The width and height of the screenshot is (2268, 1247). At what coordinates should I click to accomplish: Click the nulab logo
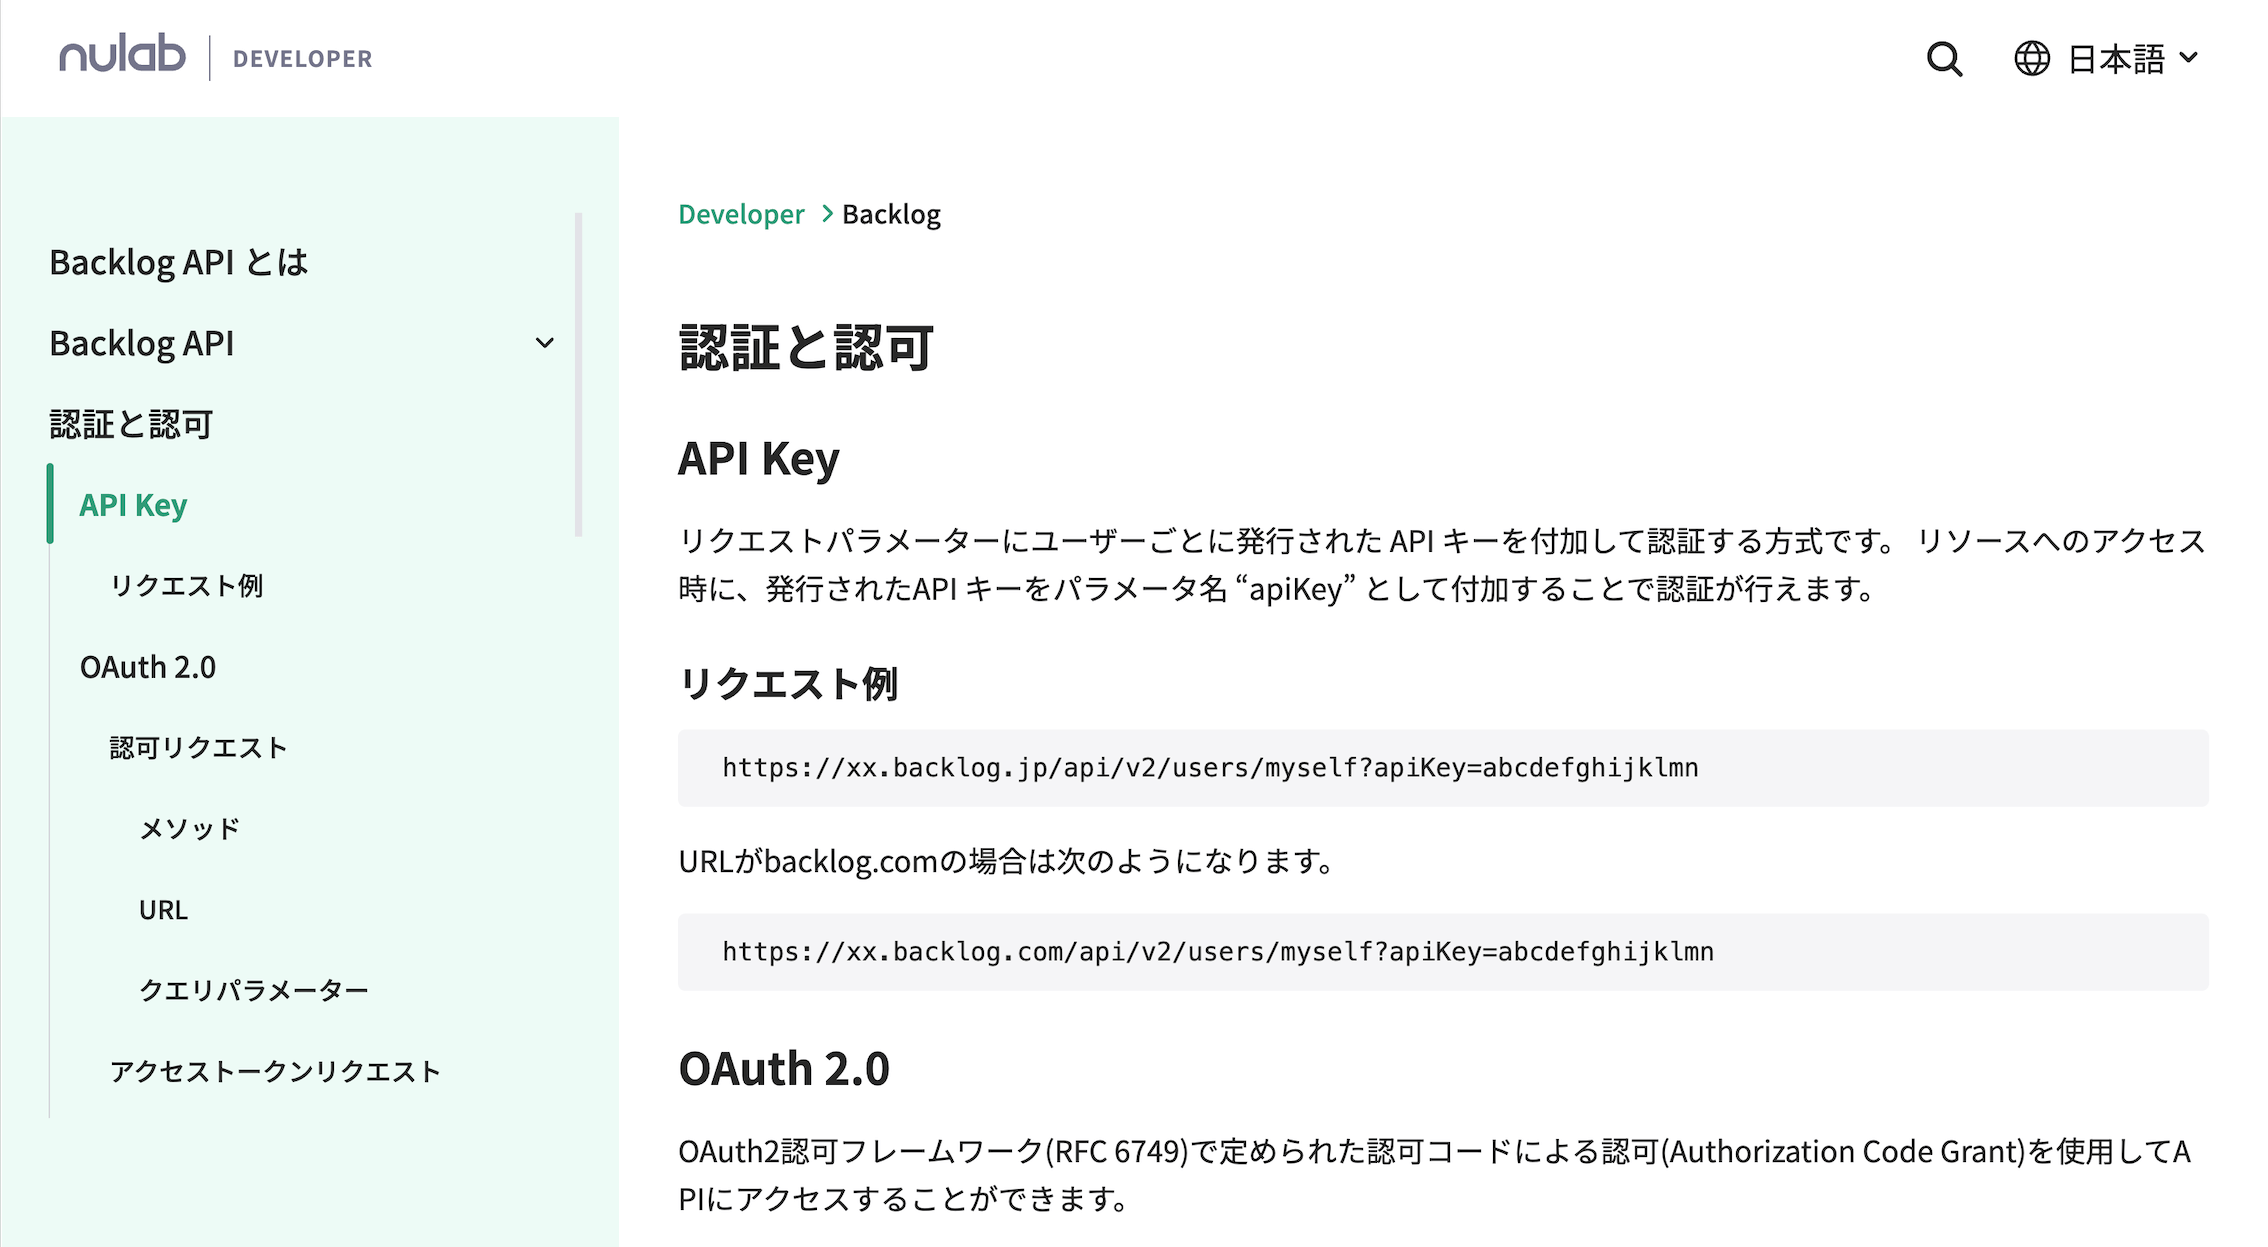click(122, 56)
